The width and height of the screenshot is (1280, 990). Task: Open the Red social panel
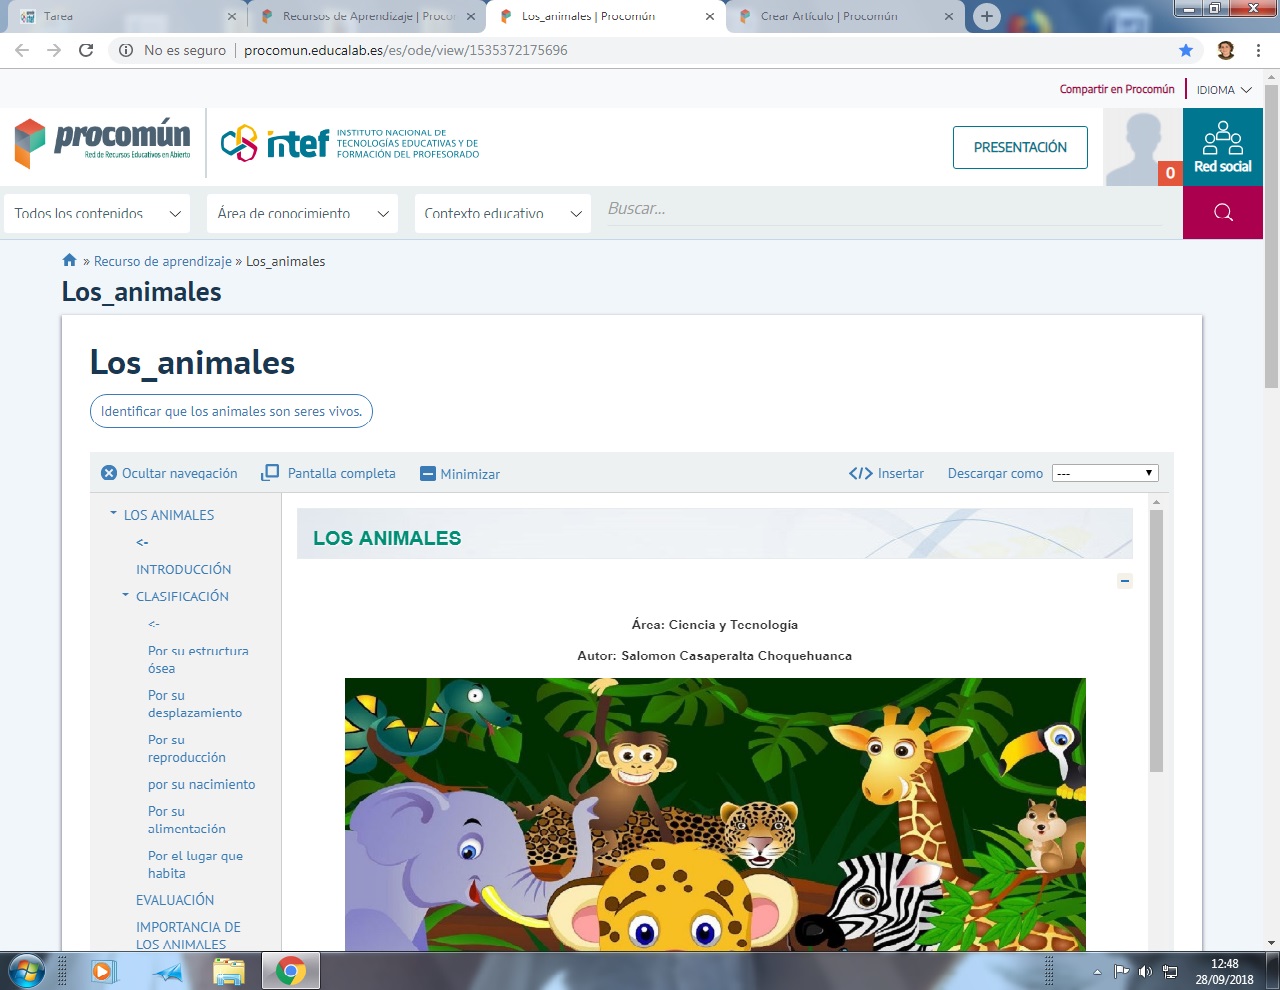1222,148
